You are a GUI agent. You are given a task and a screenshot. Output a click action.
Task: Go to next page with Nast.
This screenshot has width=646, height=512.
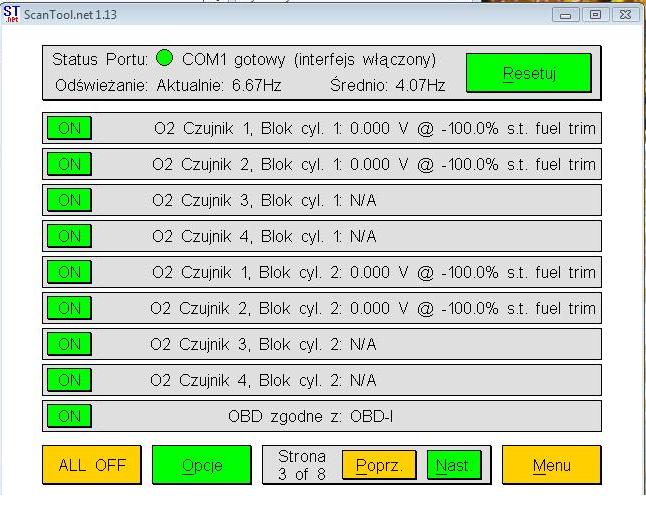[x=452, y=465]
